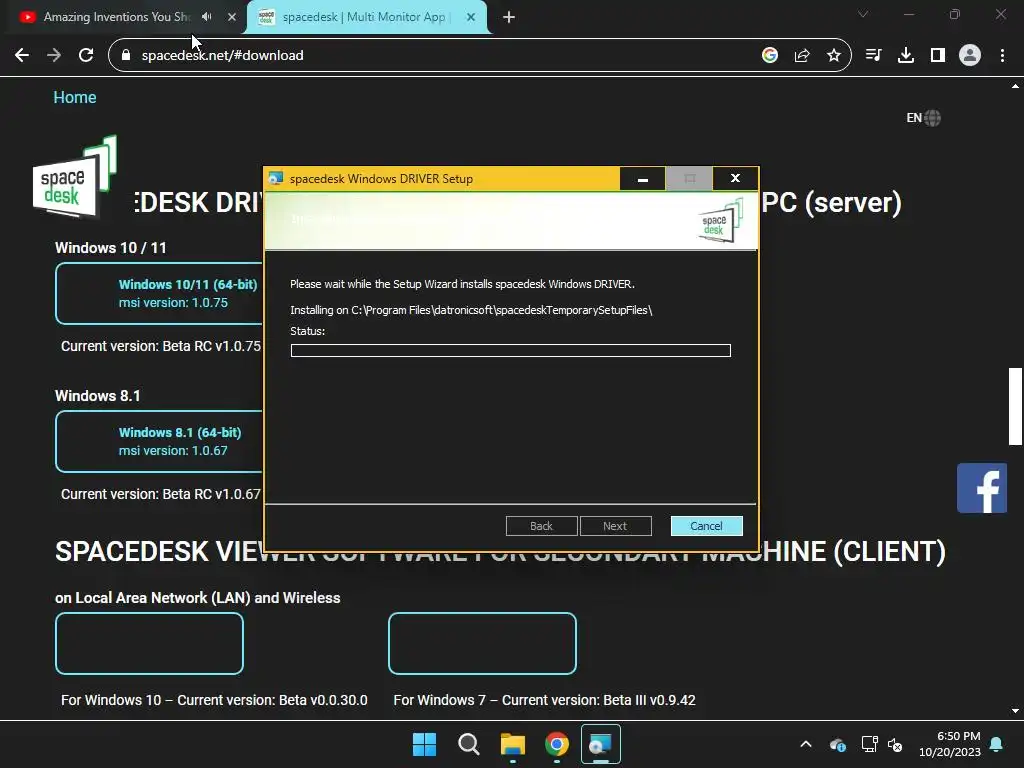The height and width of the screenshot is (768, 1024).
Task: Open the clock showing 6:50 PM
Action: click(x=950, y=744)
